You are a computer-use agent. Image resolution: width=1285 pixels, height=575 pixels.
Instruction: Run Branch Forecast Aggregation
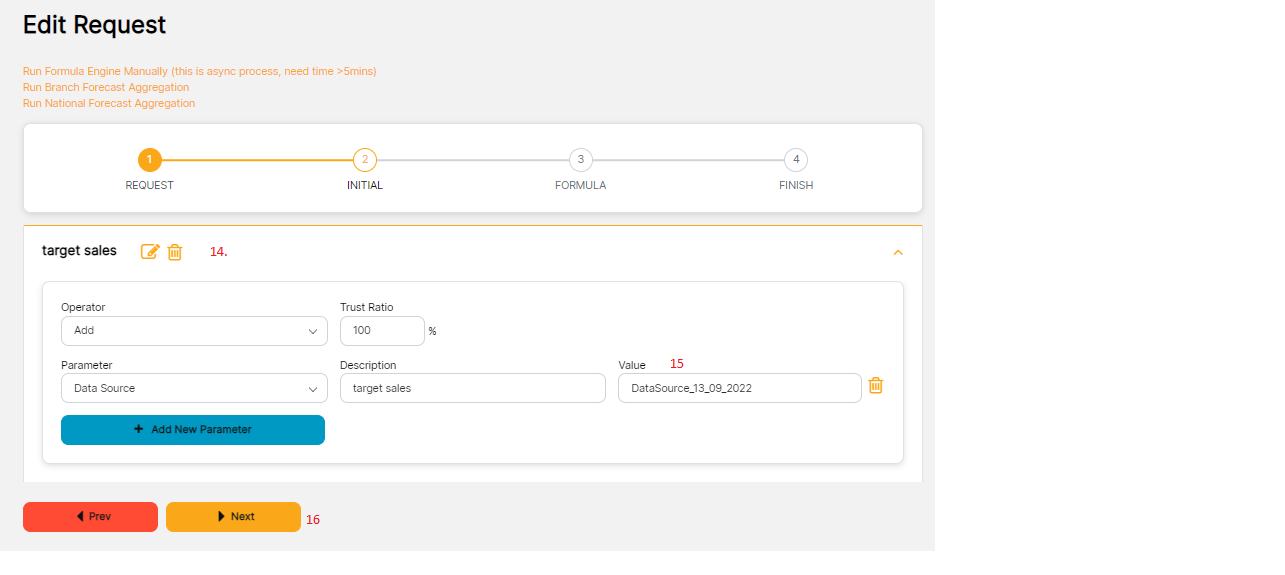[106, 87]
